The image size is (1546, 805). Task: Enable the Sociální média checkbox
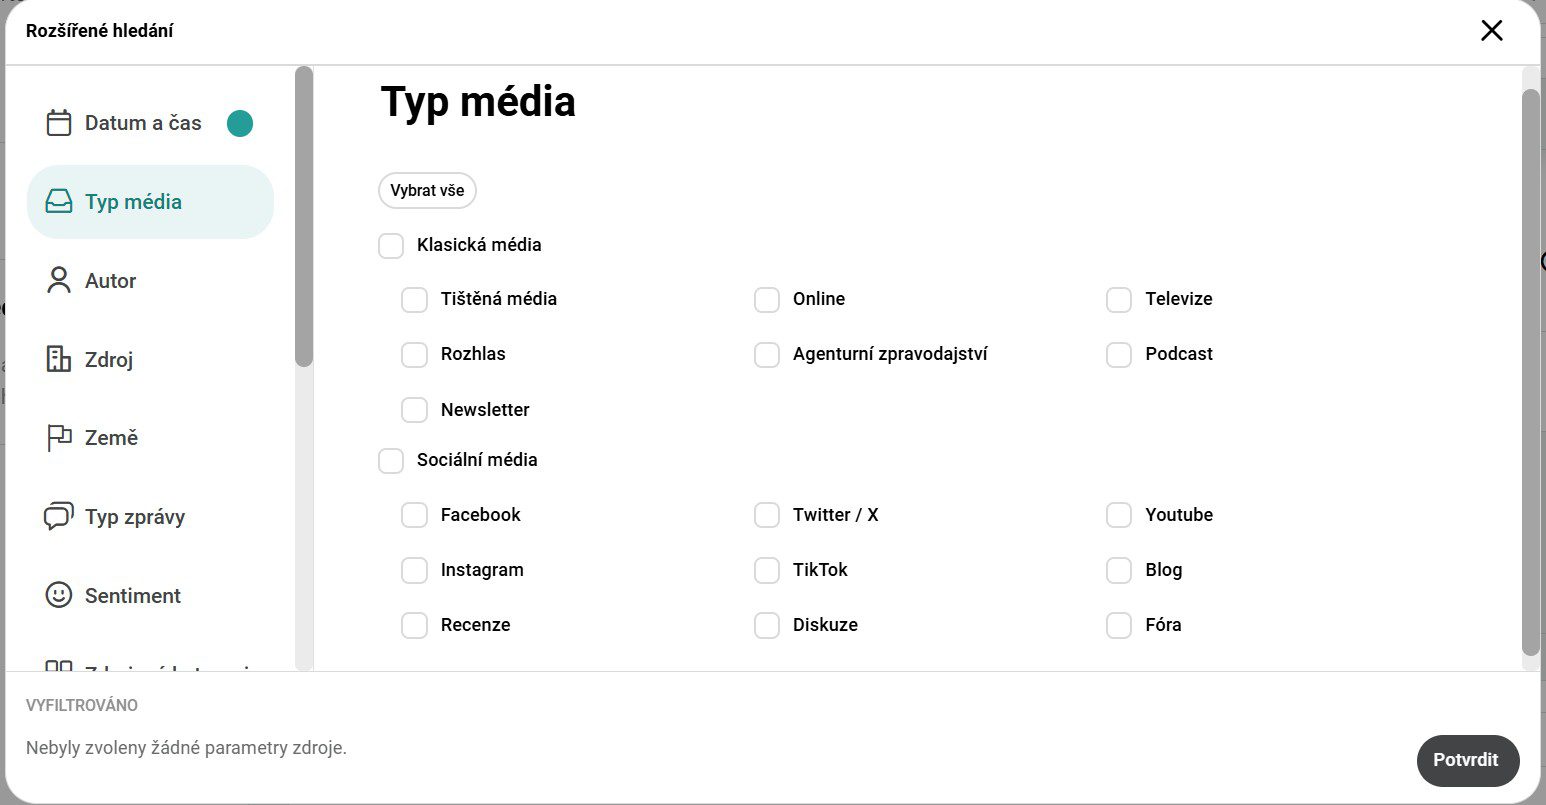click(391, 460)
